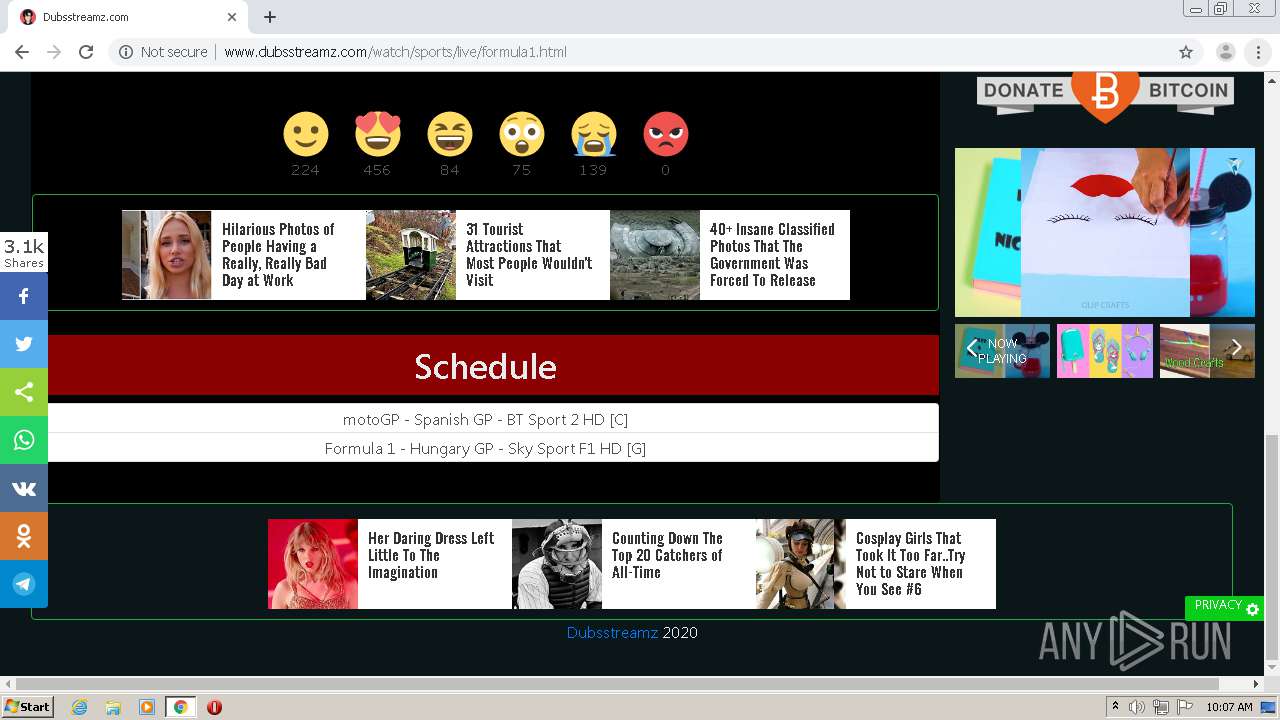Click the crying face reaction emoji
1280x720 pixels.
593,134
